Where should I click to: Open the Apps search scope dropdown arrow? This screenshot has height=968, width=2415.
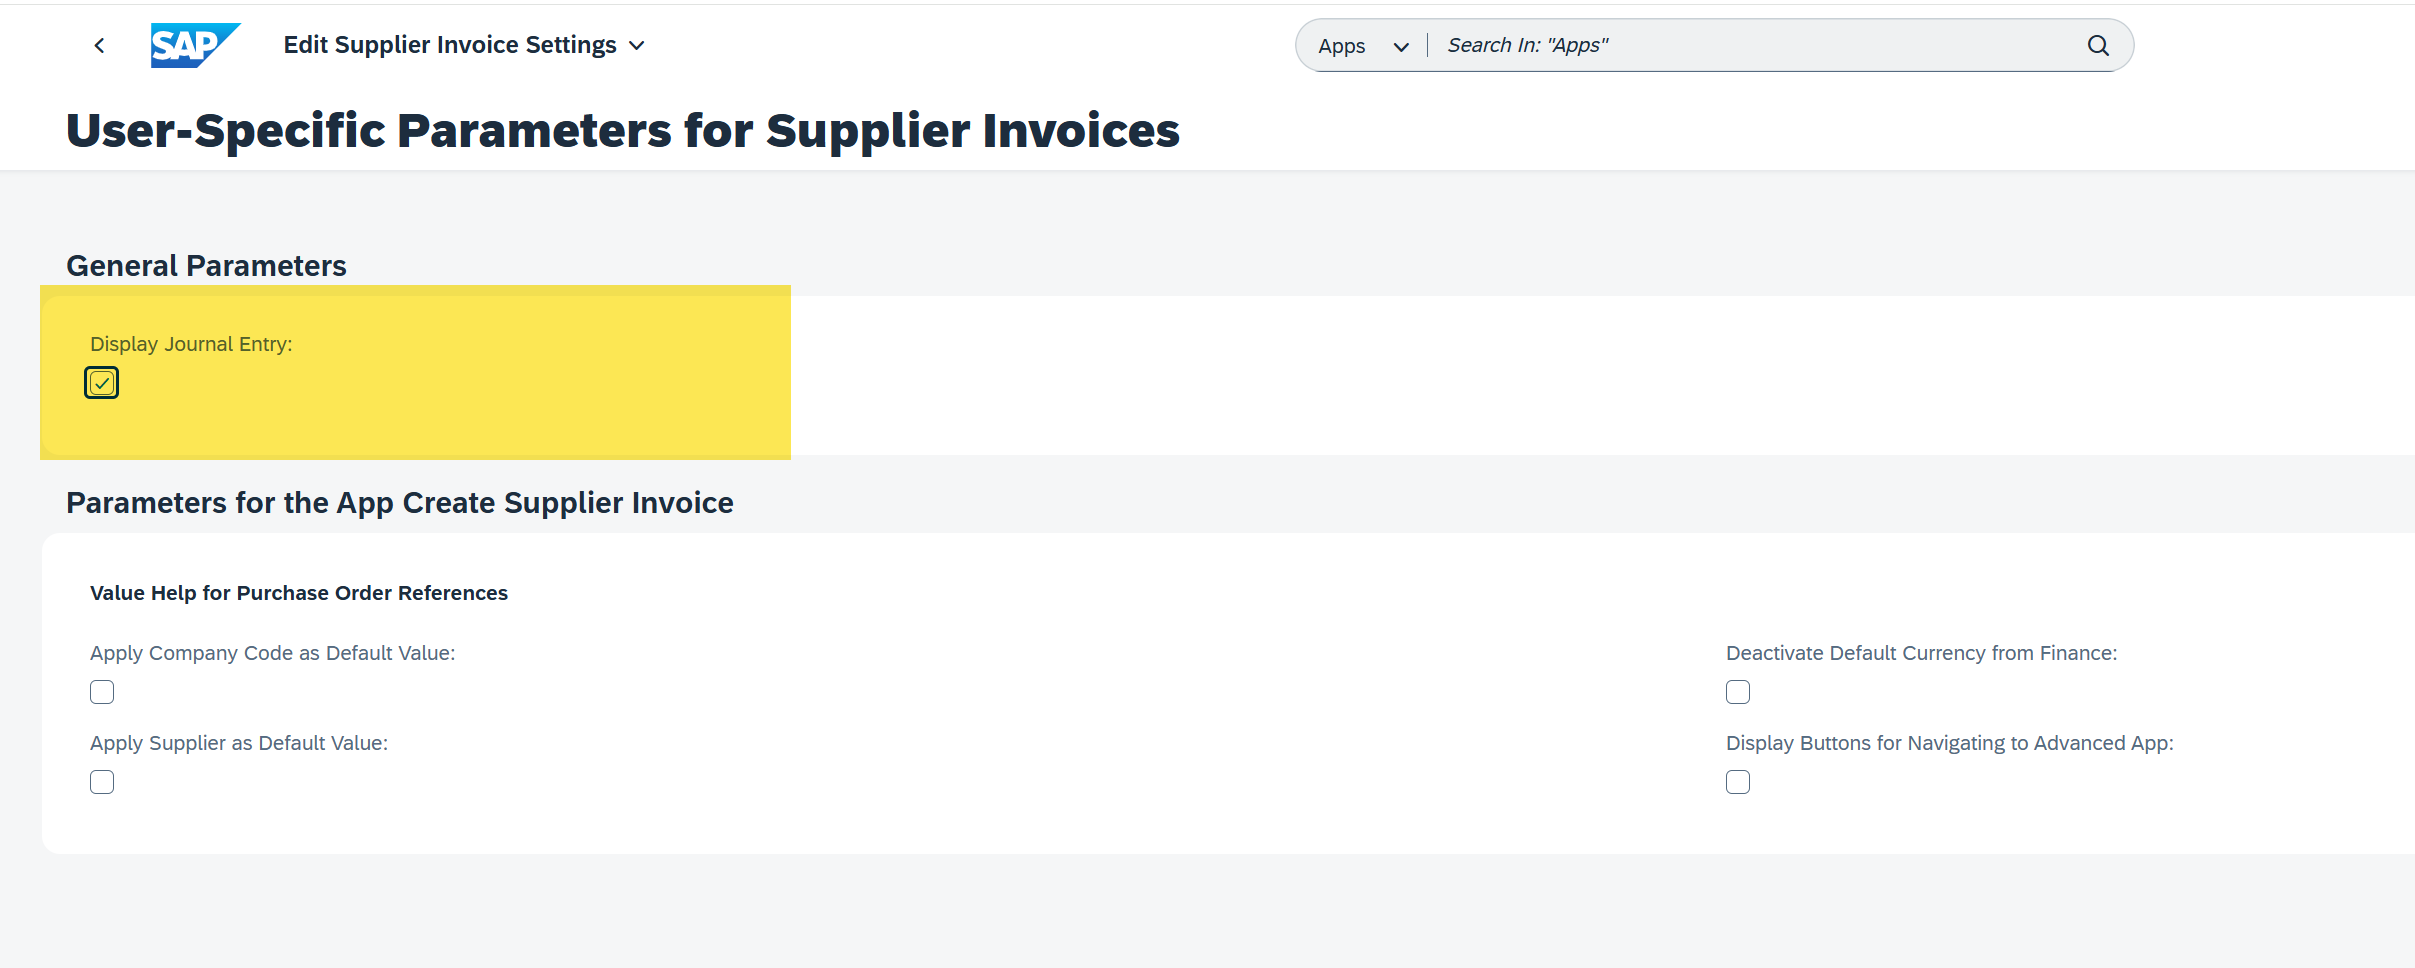[1401, 47]
